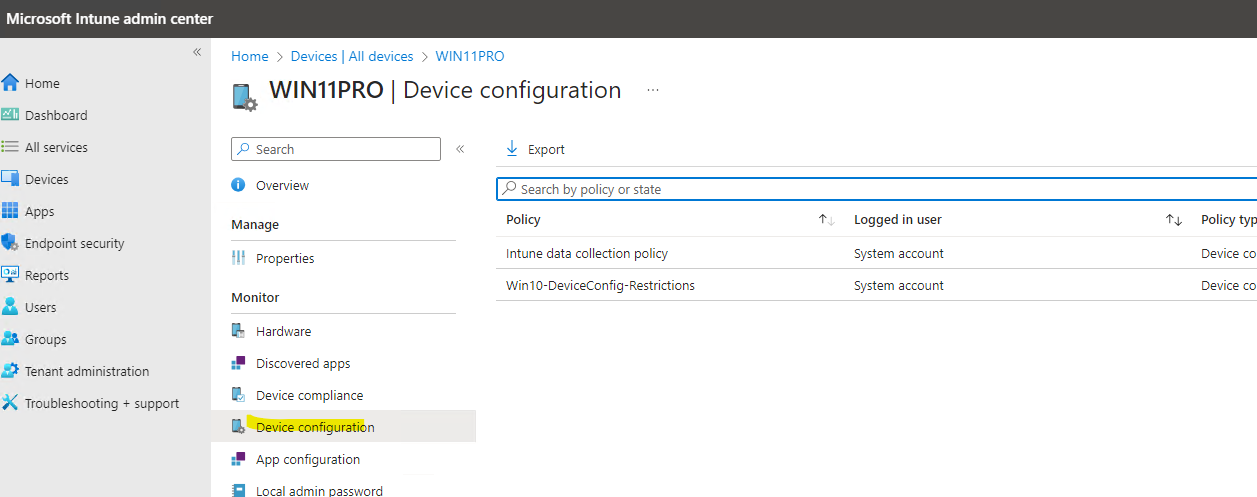Click the Export button
The image size is (1257, 497).
535,149
